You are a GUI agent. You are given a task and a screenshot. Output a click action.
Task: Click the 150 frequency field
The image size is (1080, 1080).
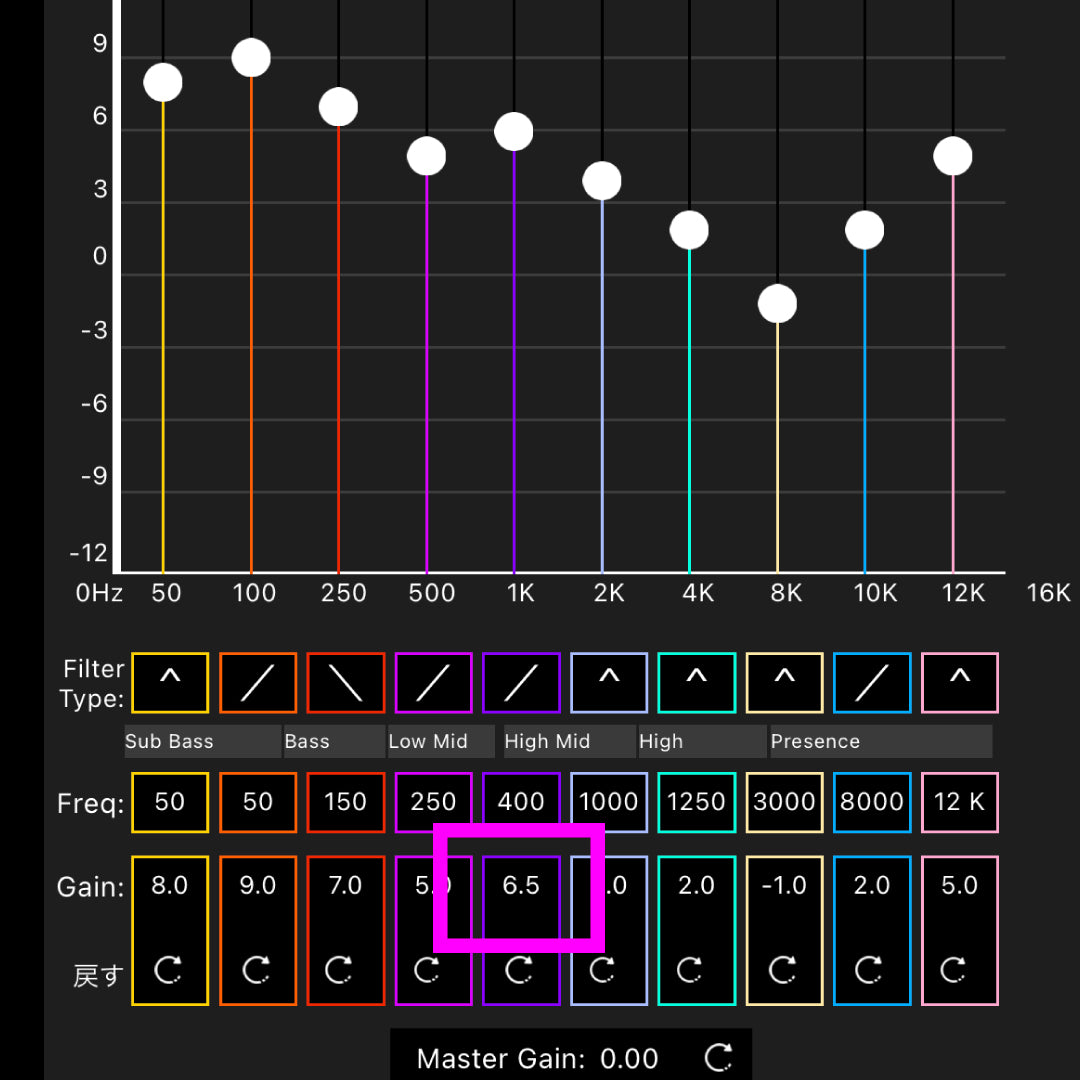pyautogui.click(x=346, y=802)
